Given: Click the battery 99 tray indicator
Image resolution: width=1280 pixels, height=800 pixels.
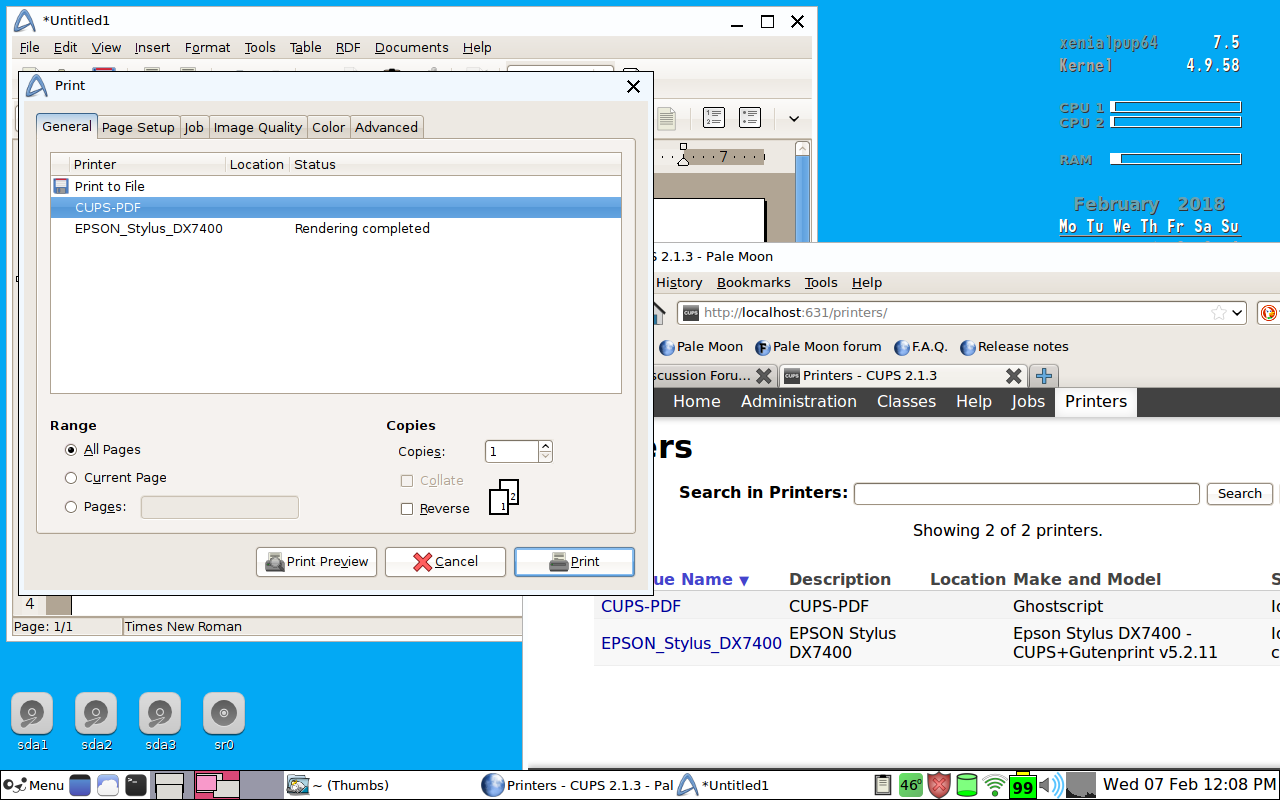Looking at the screenshot, I should (1022, 786).
